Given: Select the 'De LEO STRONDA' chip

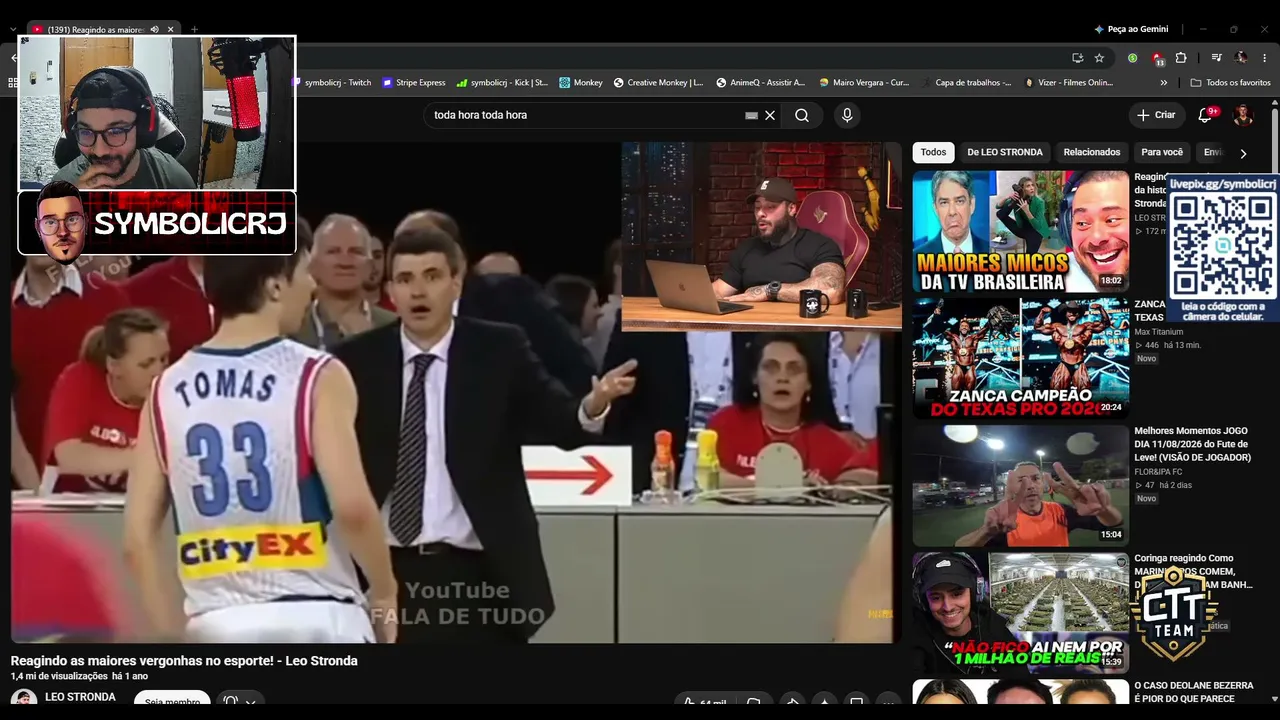Looking at the screenshot, I should tap(1005, 152).
